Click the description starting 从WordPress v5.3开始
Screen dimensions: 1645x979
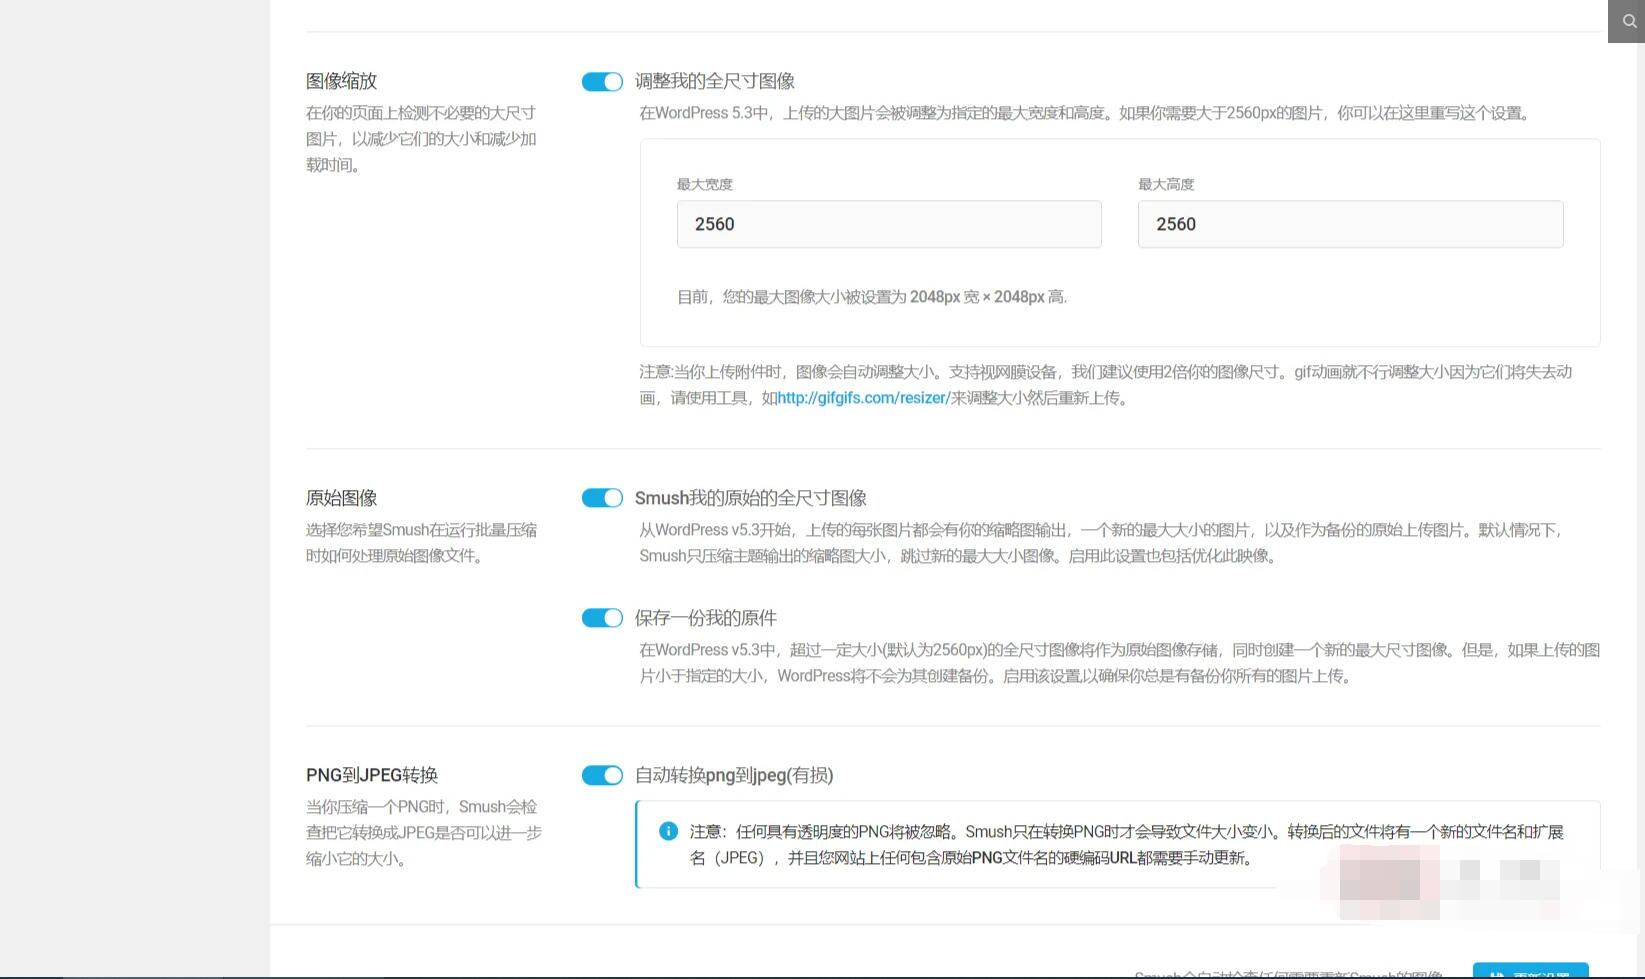[1101, 543]
